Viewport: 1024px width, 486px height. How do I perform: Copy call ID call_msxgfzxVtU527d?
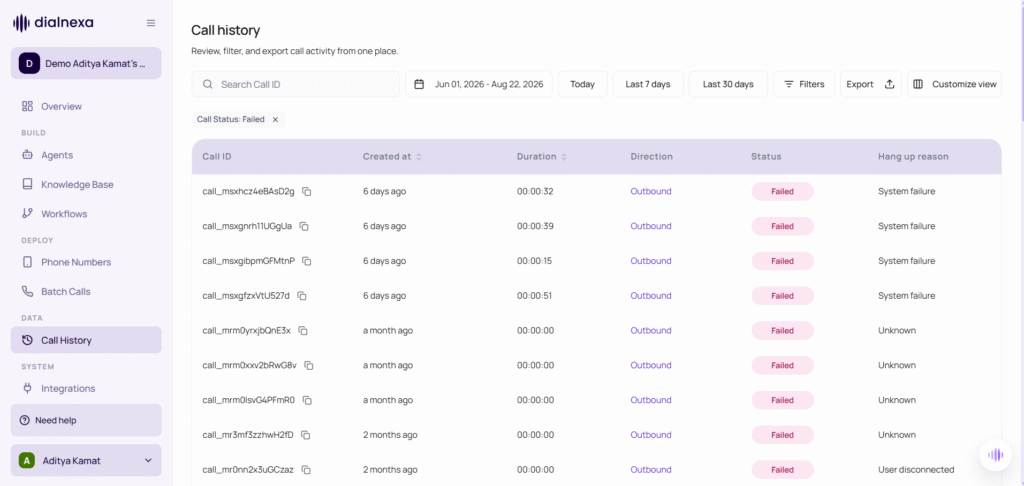tap(302, 295)
